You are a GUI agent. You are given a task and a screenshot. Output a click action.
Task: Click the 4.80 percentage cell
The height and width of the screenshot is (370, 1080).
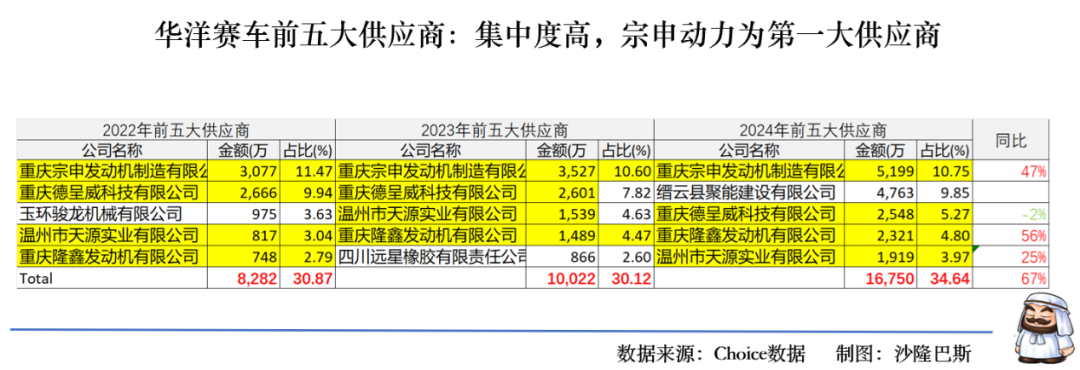pos(944,236)
